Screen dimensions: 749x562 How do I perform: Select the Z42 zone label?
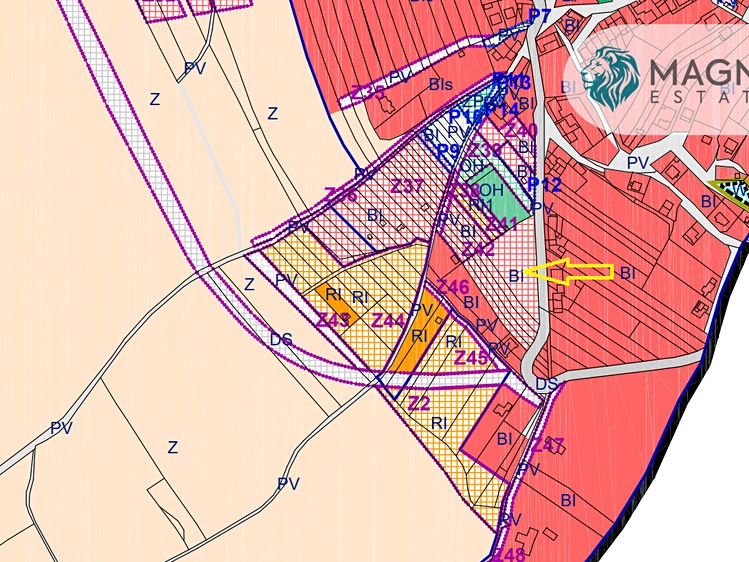[479, 249]
